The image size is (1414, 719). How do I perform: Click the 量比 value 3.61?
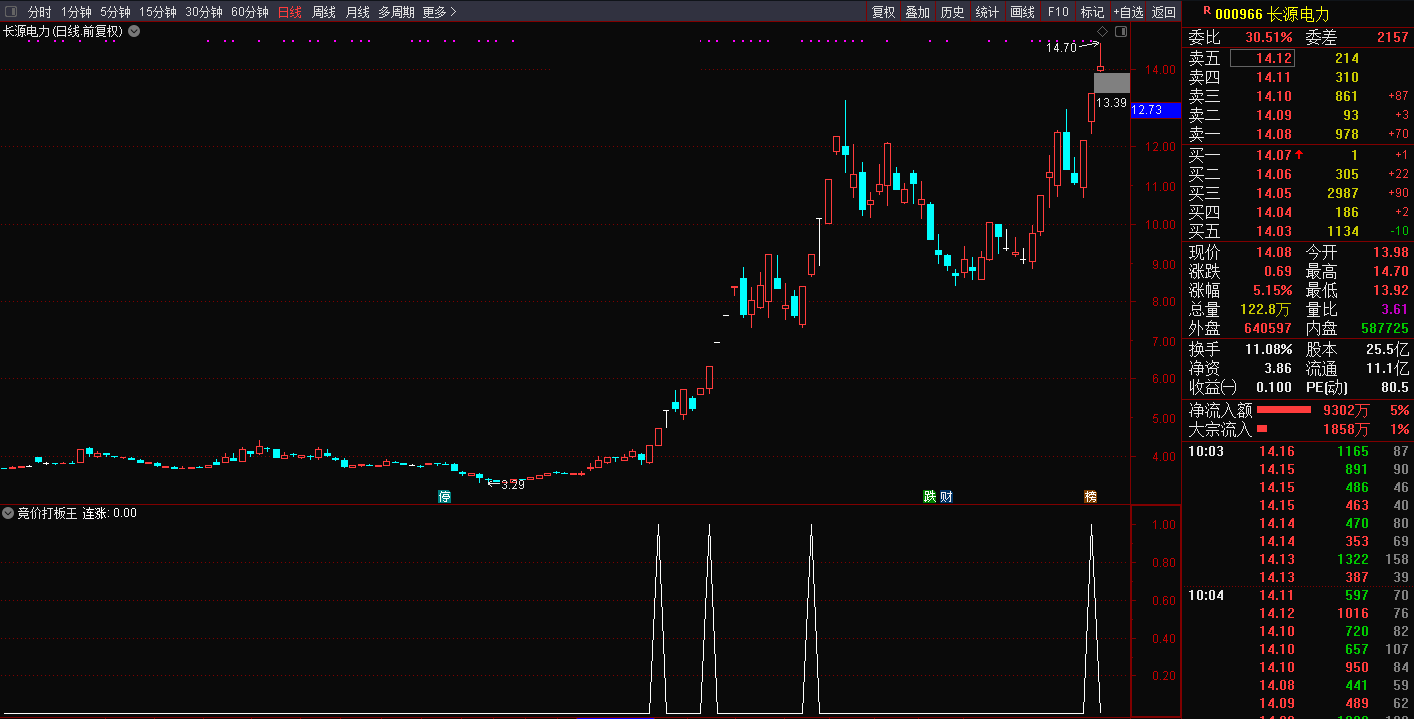coord(1395,310)
